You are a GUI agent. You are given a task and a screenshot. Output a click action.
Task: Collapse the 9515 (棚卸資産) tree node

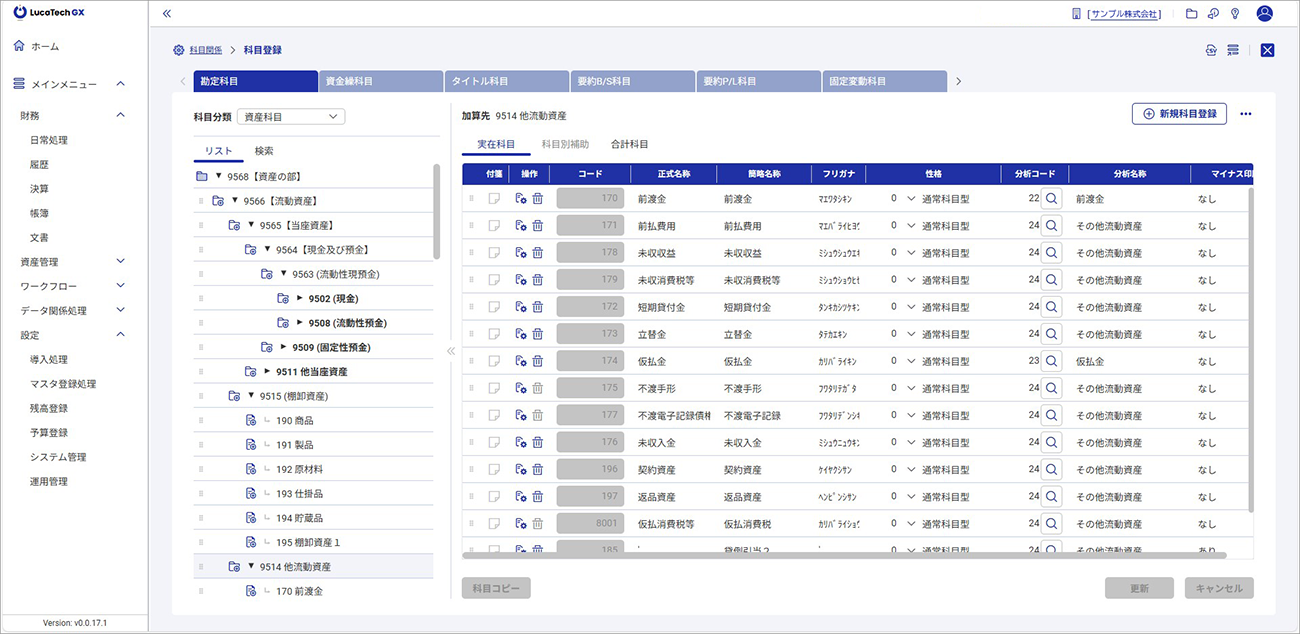(x=252, y=396)
